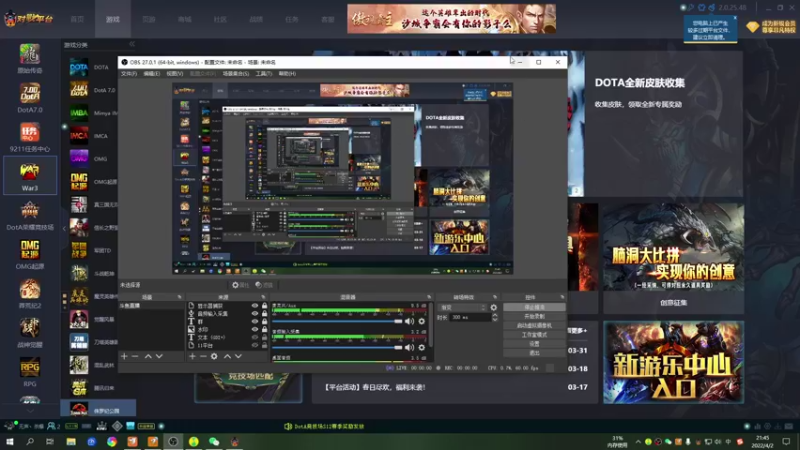Pop out the Scenes dock panel

(180, 297)
